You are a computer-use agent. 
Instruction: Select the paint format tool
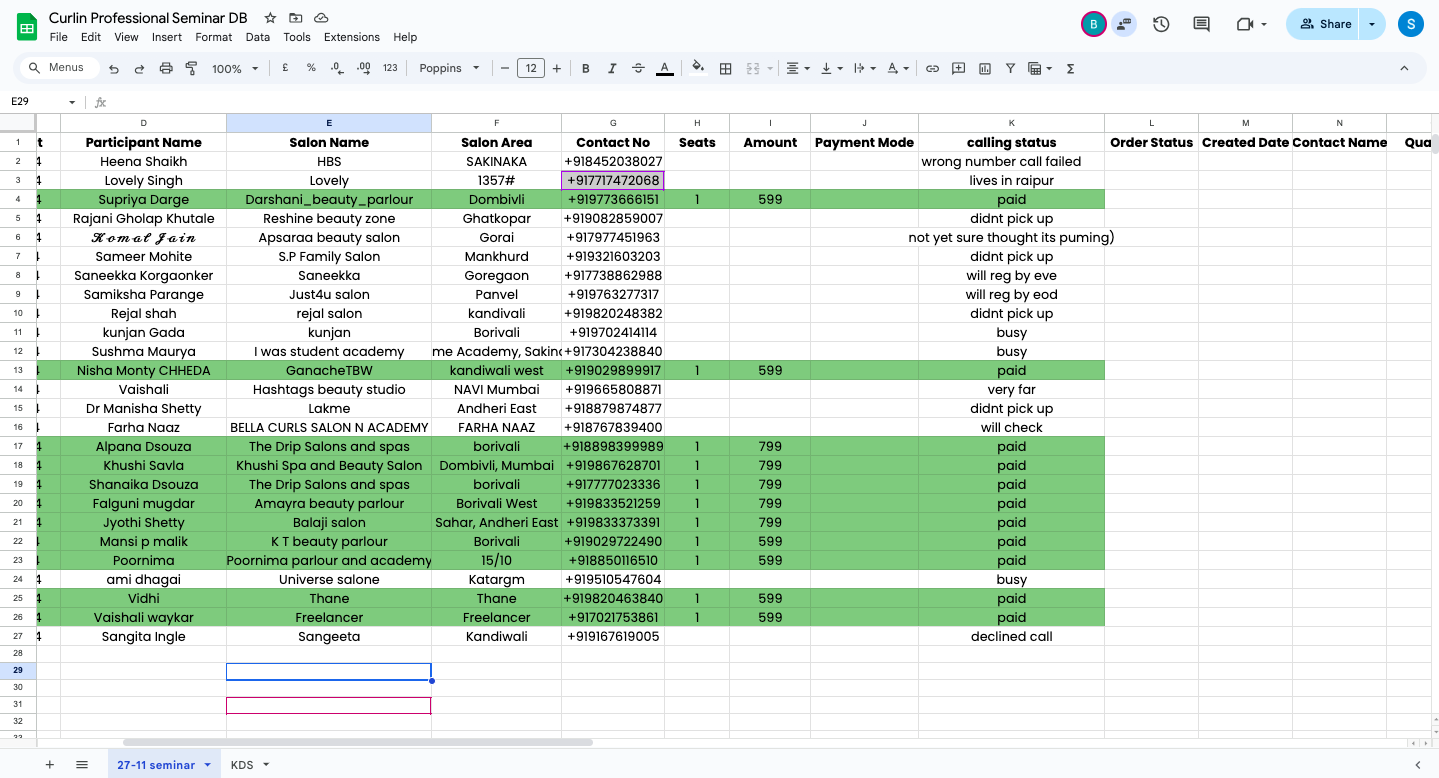(191, 69)
